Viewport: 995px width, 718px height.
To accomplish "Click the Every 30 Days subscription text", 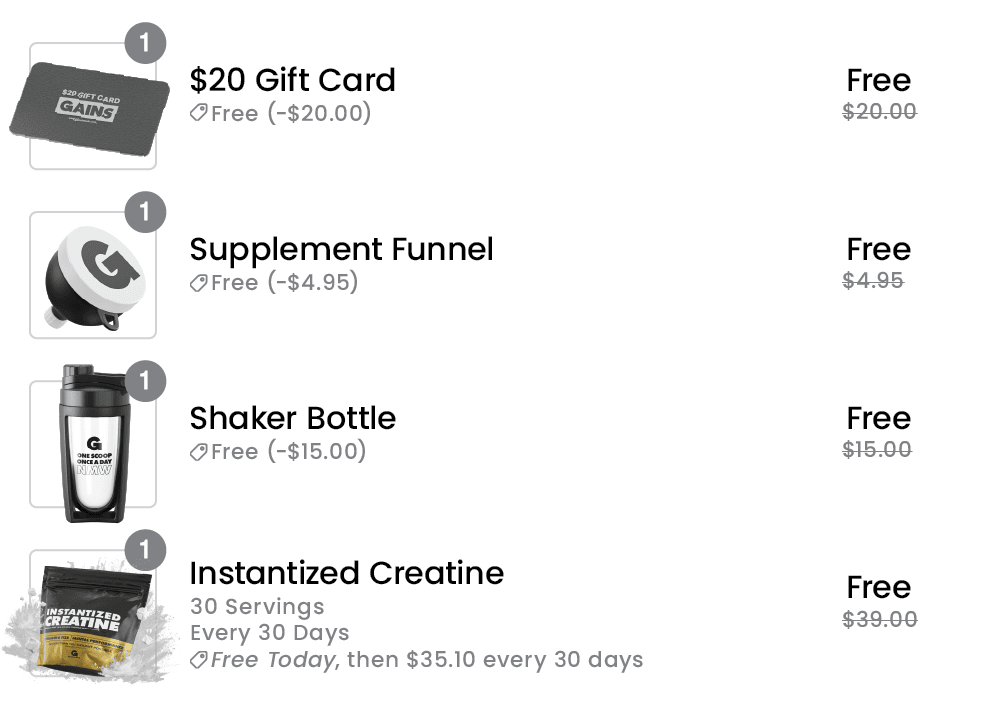I will coord(269,633).
